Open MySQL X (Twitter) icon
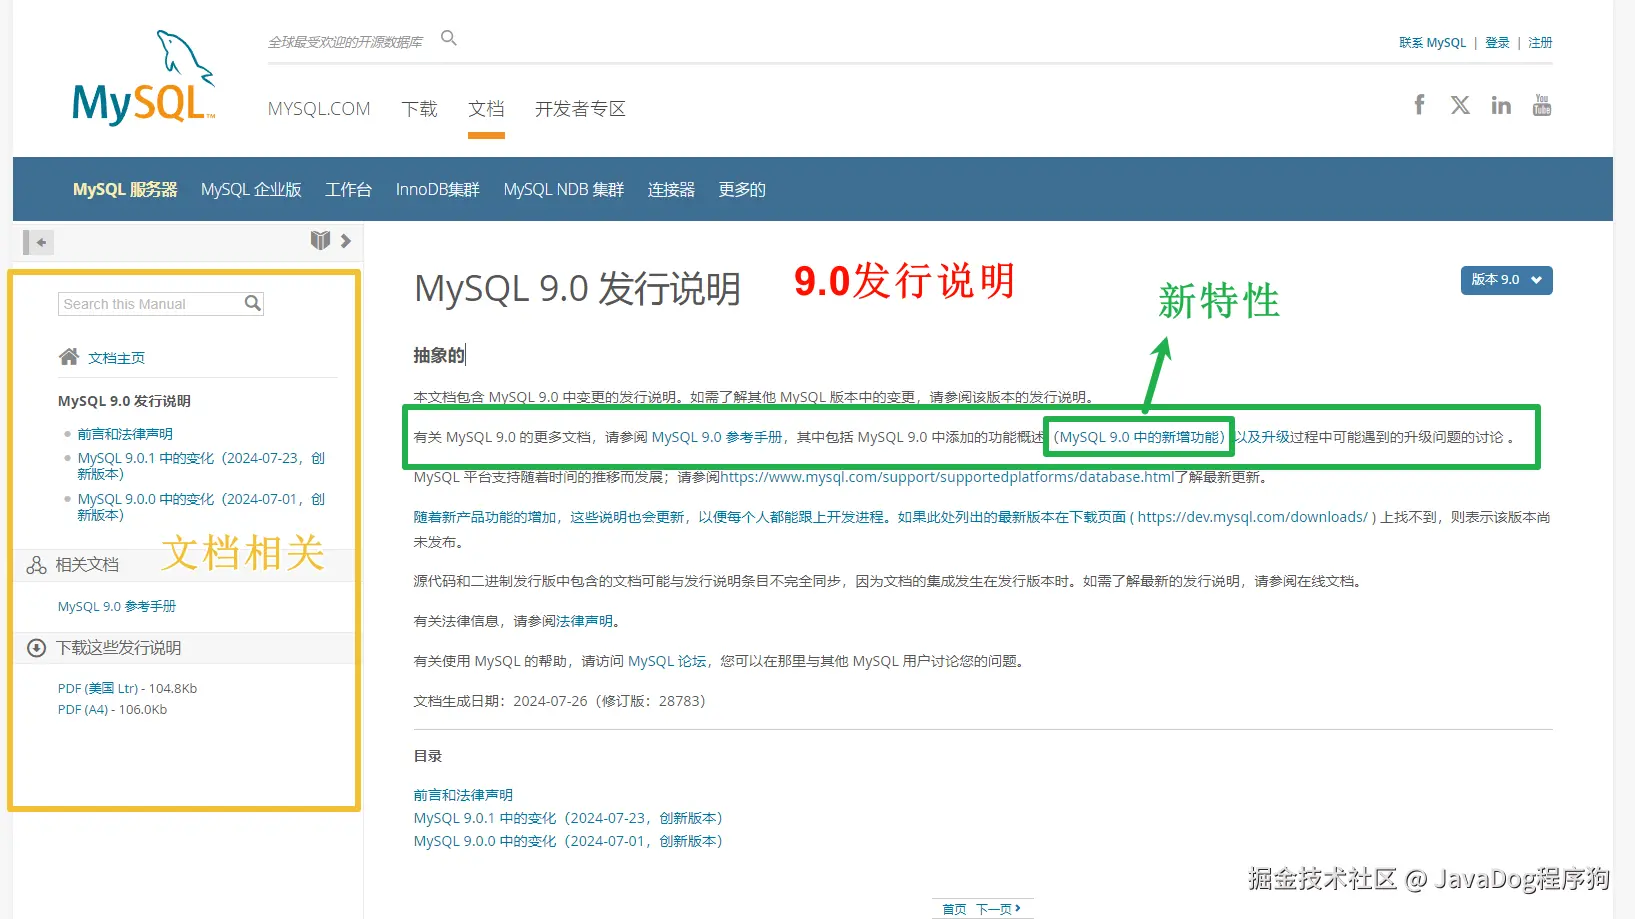 pyautogui.click(x=1460, y=105)
